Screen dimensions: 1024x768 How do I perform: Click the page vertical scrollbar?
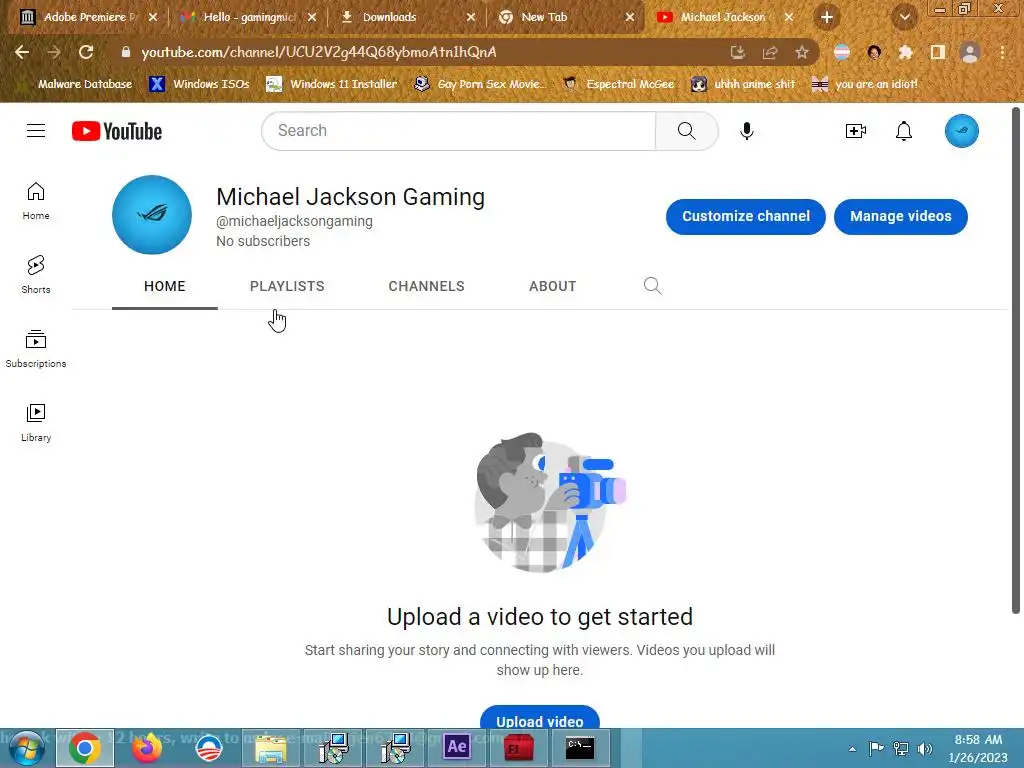pyautogui.click(x=1016, y=360)
